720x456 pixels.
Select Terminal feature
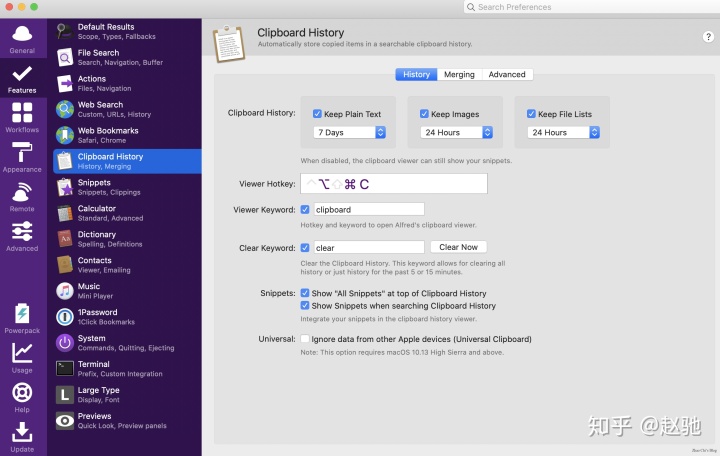[127, 369]
